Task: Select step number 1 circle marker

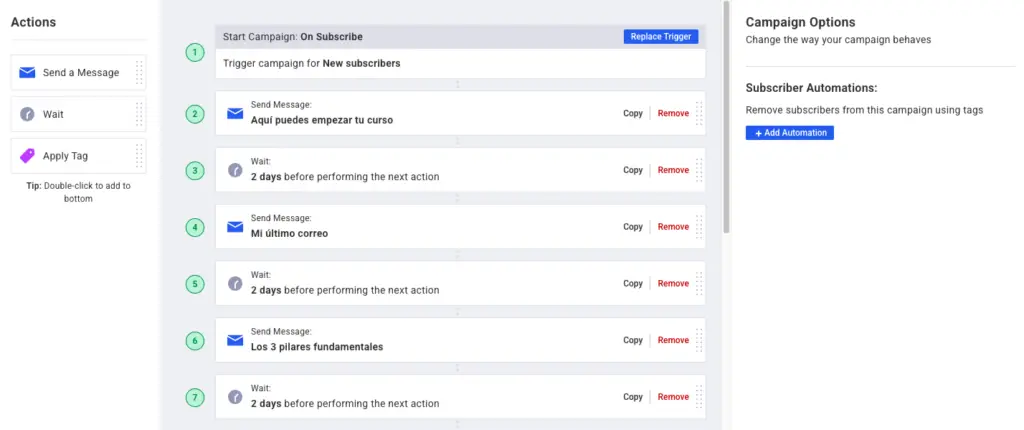Action: pyautogui.click(x=195, y=52)
